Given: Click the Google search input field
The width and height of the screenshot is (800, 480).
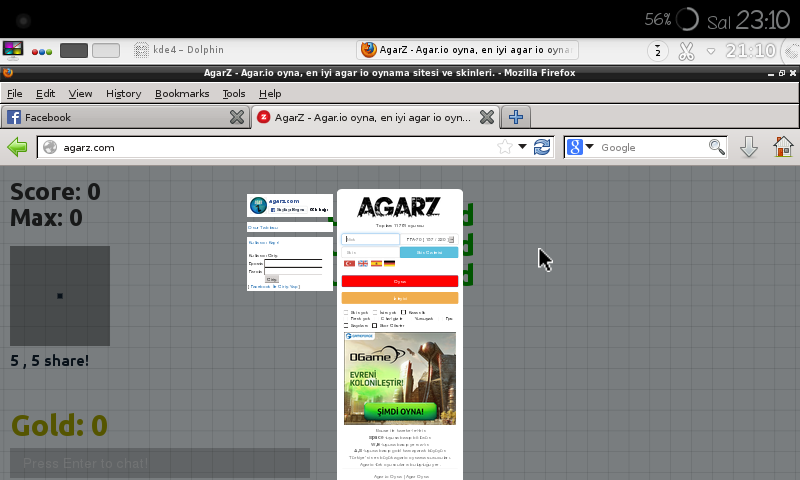Looking at the screenshot, I should pos(653,147).
